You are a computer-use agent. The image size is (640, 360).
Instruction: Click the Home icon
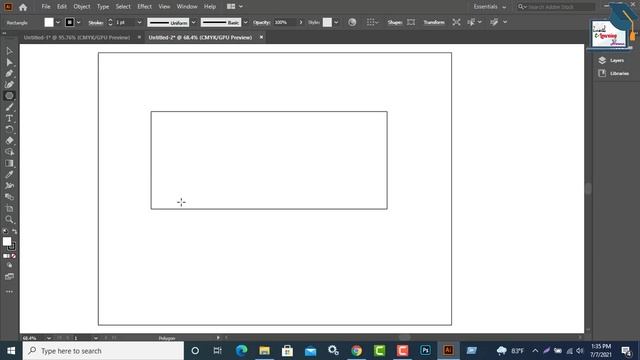pos(23,7)
